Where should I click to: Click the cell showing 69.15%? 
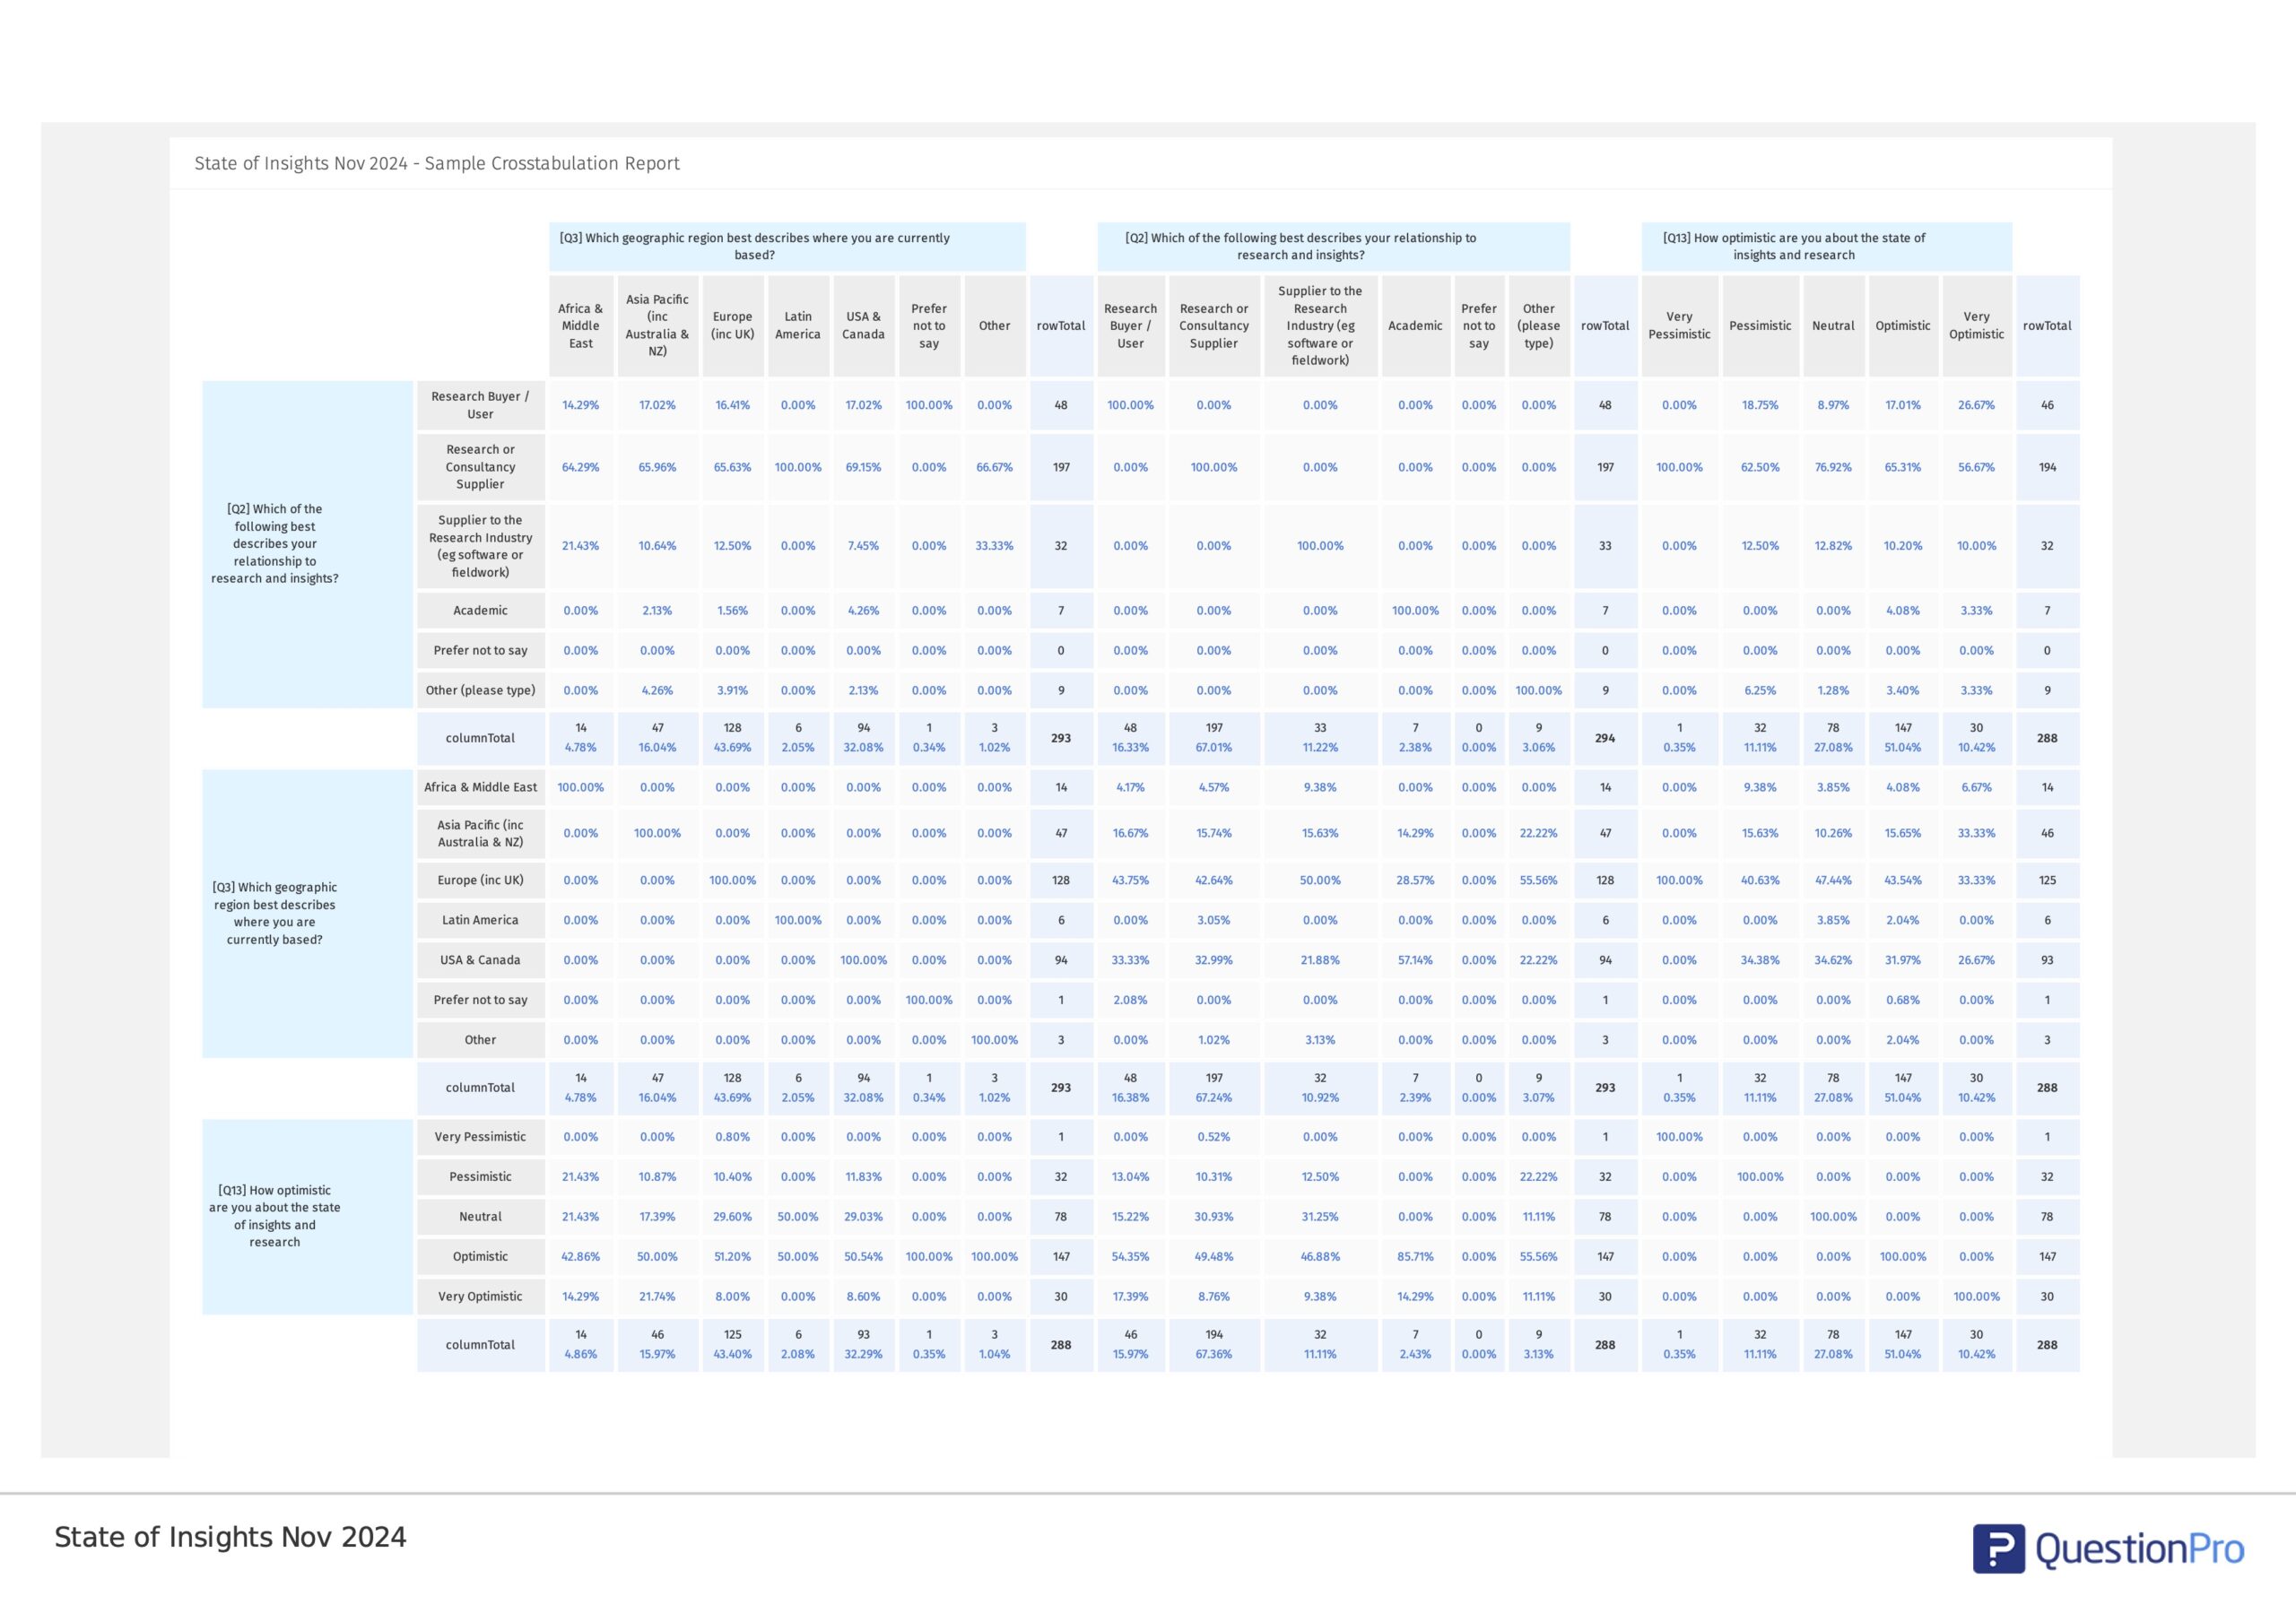tap(864, 467)
